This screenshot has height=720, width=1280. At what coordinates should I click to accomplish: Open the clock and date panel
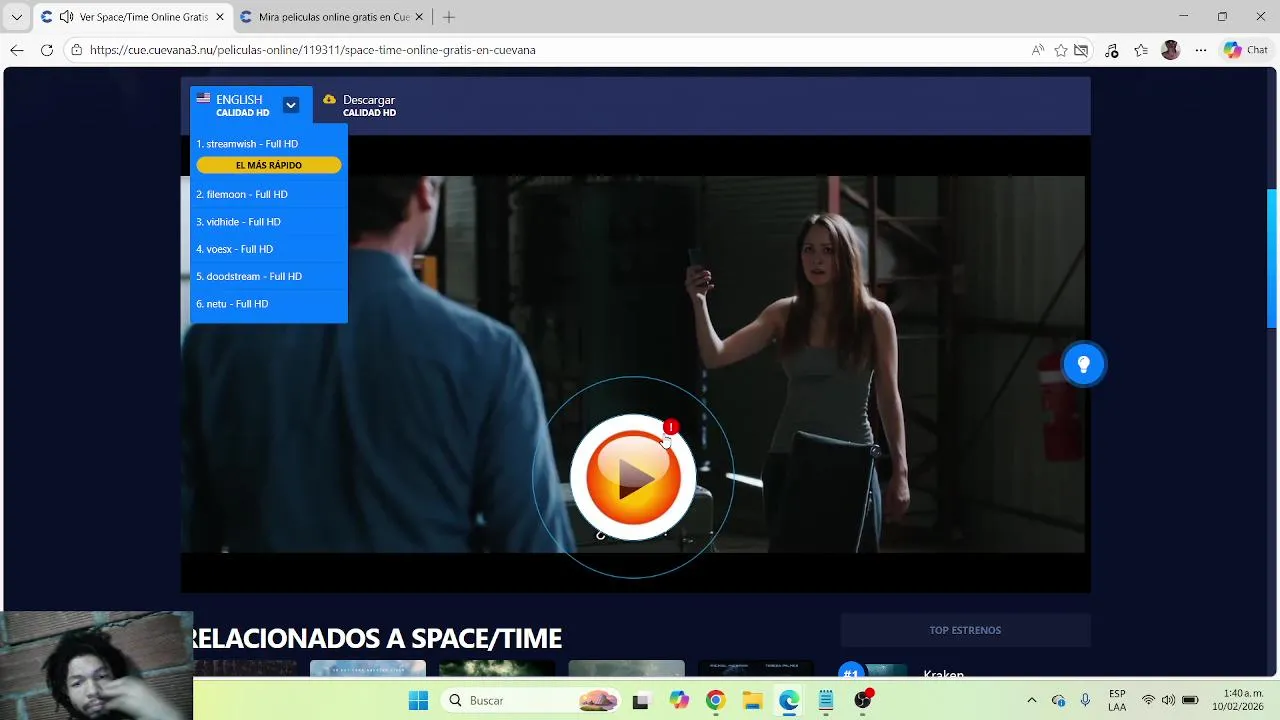point(1240,700)
